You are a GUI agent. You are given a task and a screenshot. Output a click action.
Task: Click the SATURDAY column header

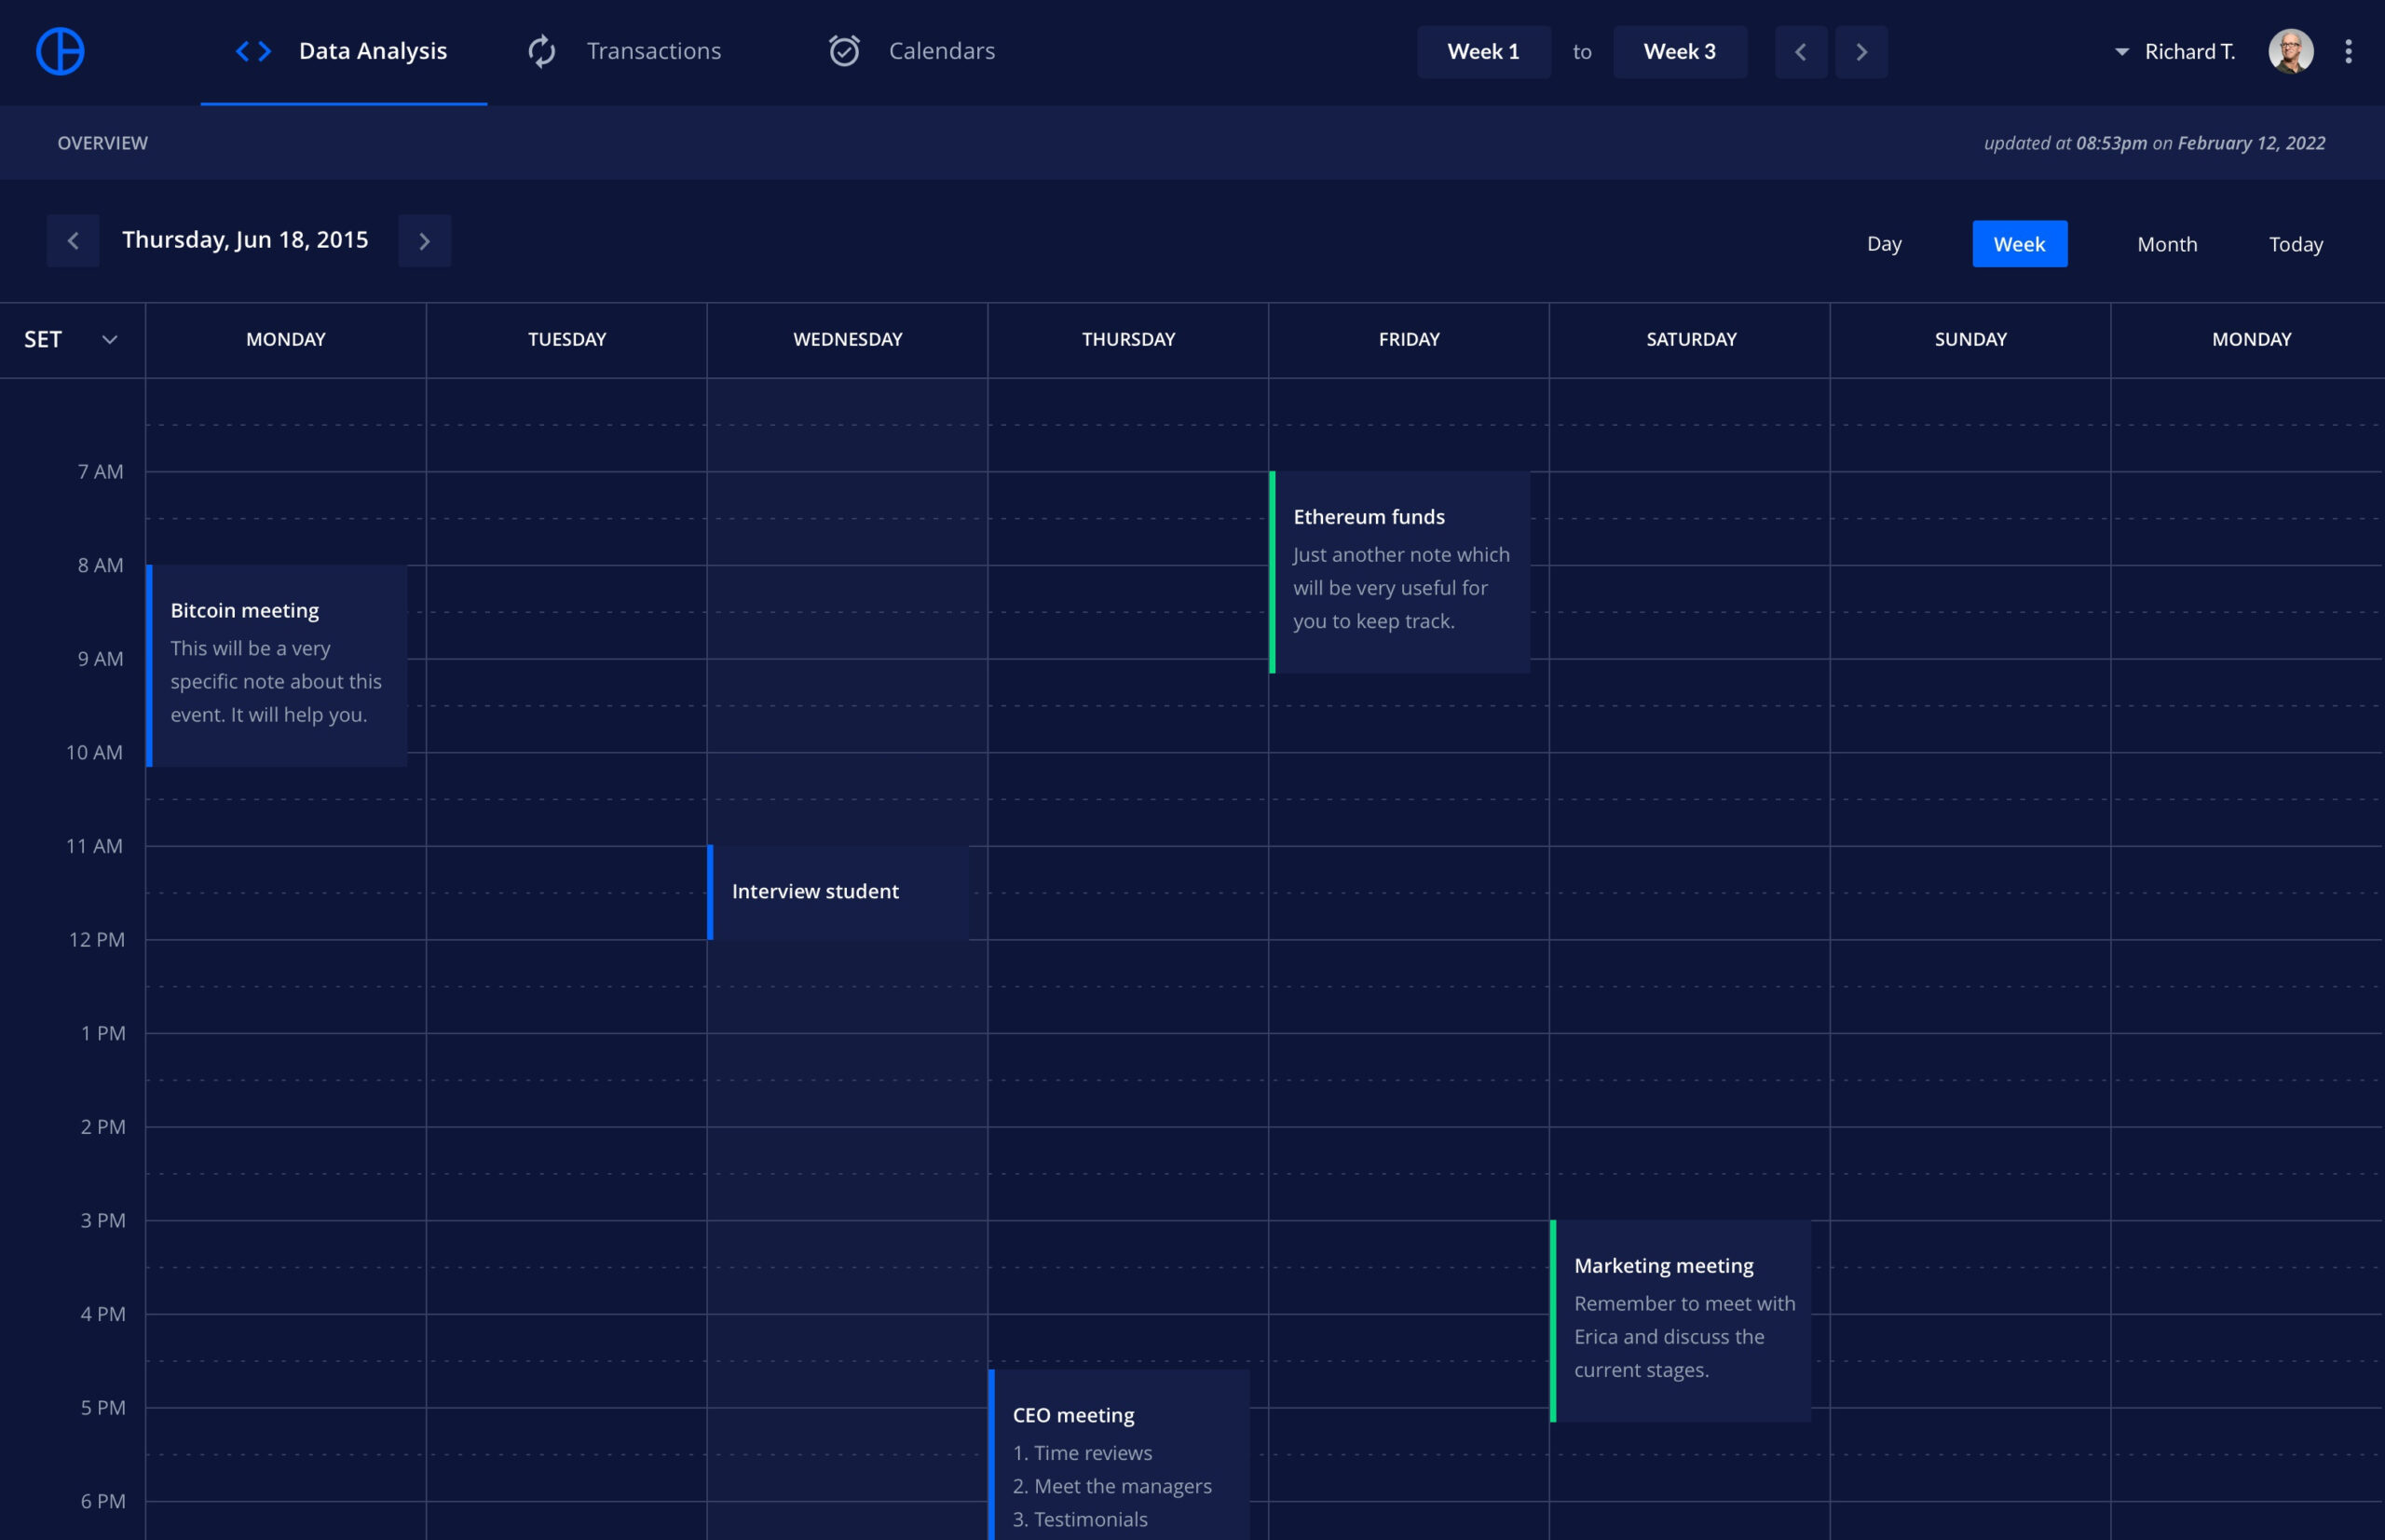1691,340
